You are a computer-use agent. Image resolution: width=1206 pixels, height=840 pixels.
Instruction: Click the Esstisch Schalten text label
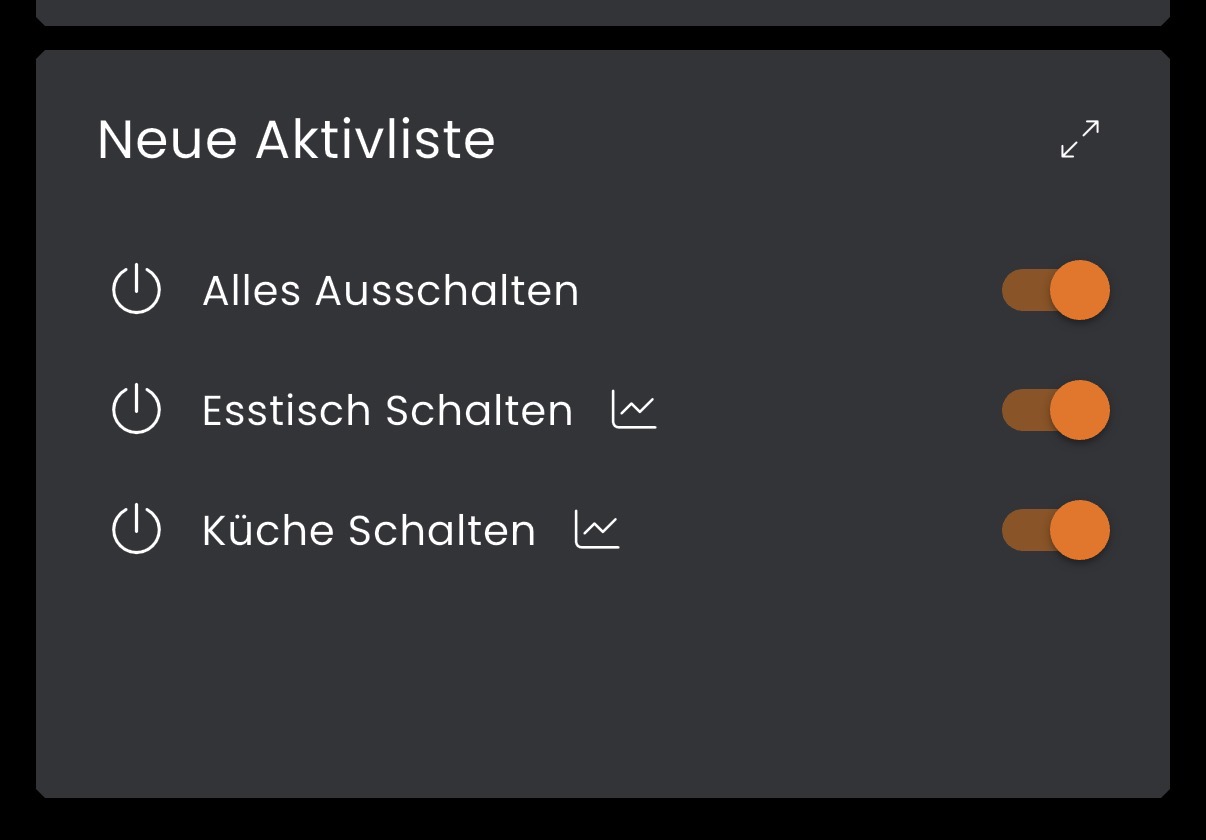pos(387,411)
